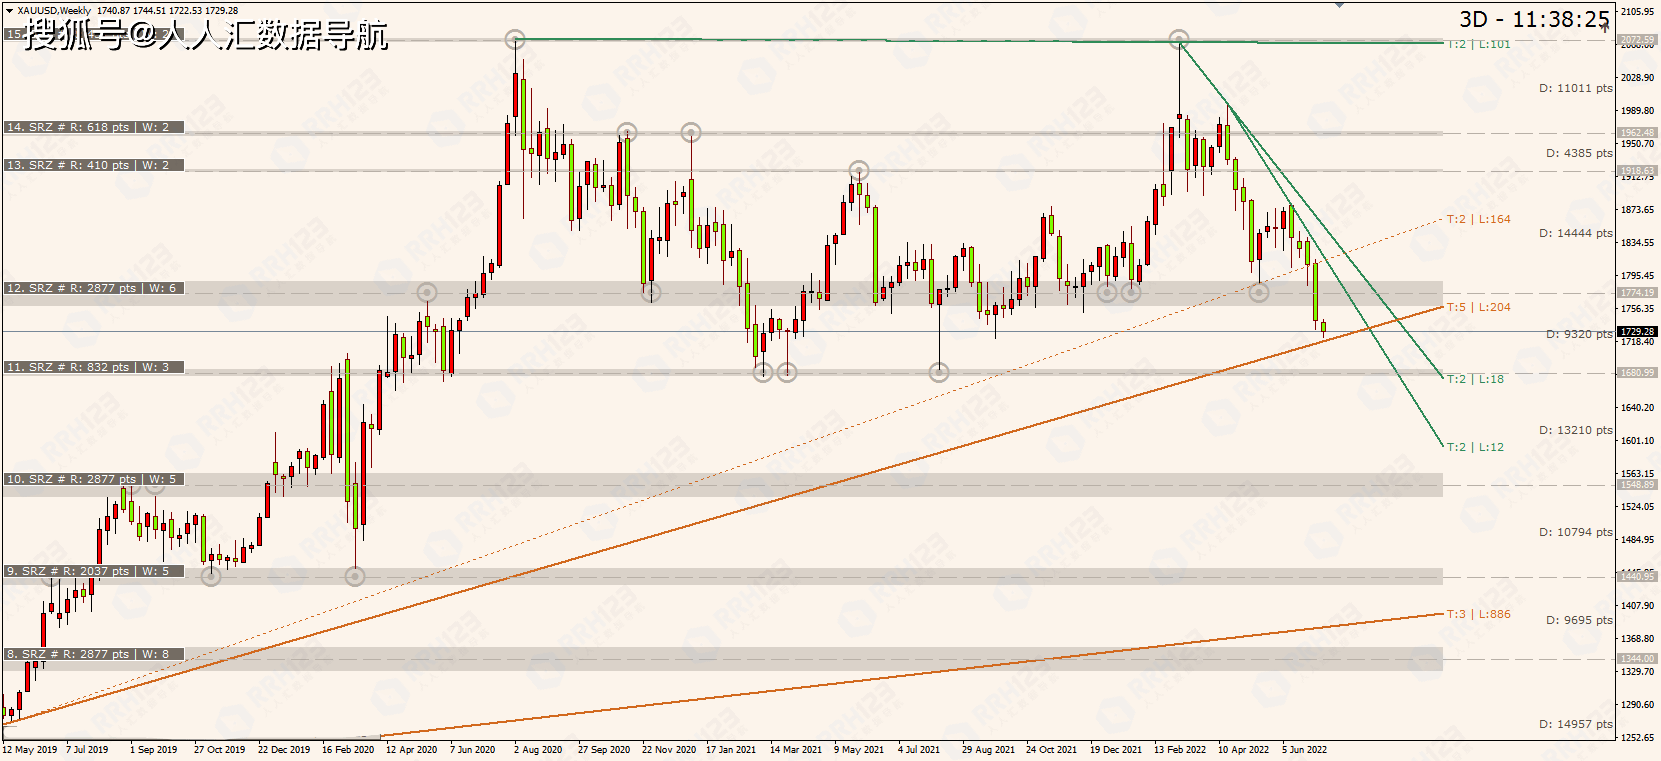The width and height of the screenshot is (1661, 761).
Task: Click the D: 9320 pts distance label
Action: pos(1579,334)
